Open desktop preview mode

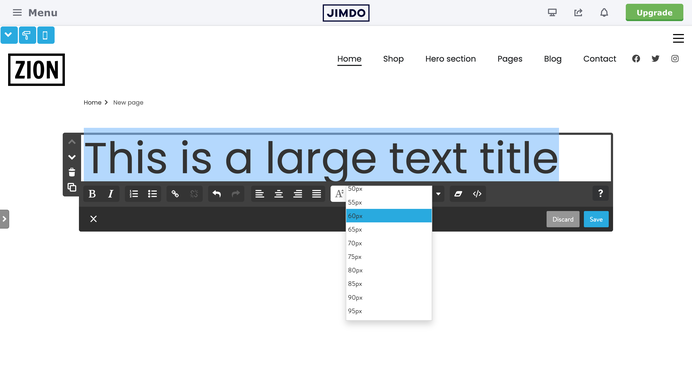point(552,12)
